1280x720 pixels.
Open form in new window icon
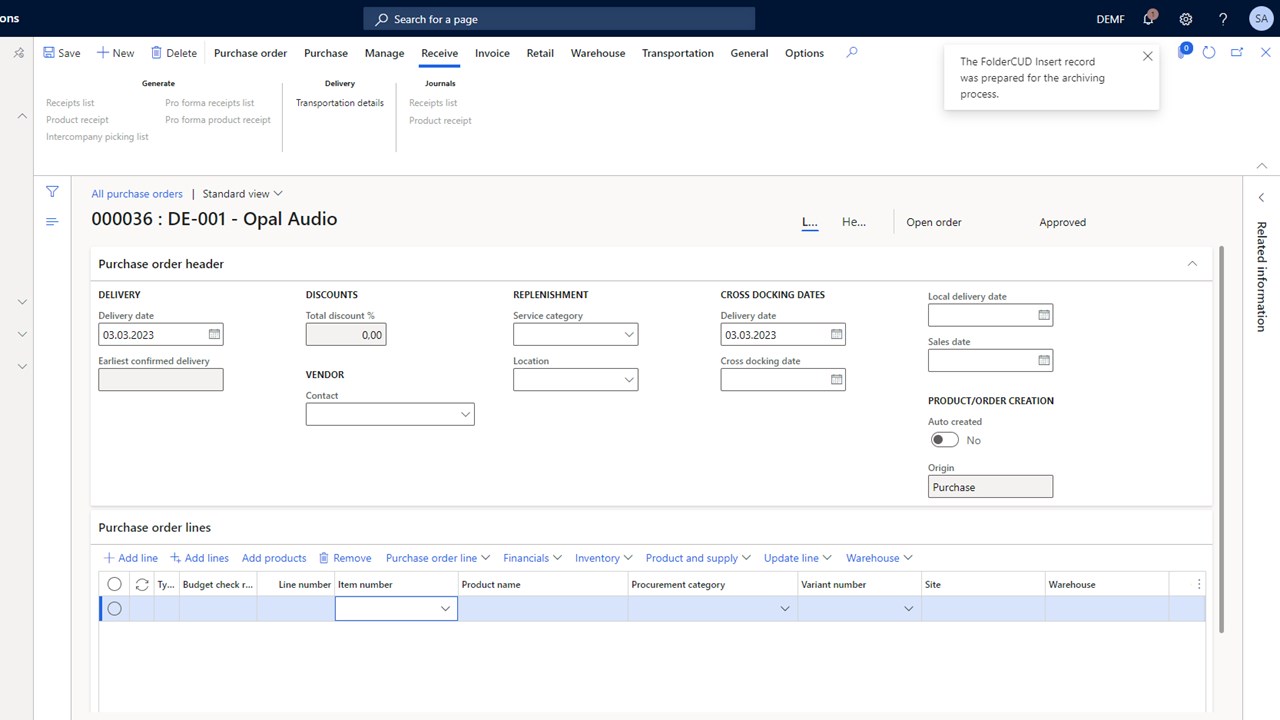point(1237,53)
